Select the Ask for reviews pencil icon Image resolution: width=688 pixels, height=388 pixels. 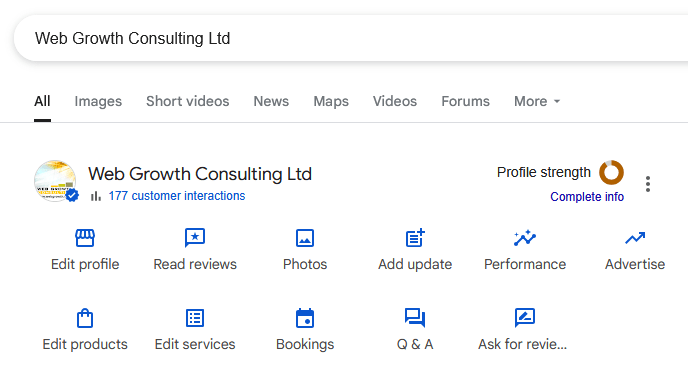point(525,318)
